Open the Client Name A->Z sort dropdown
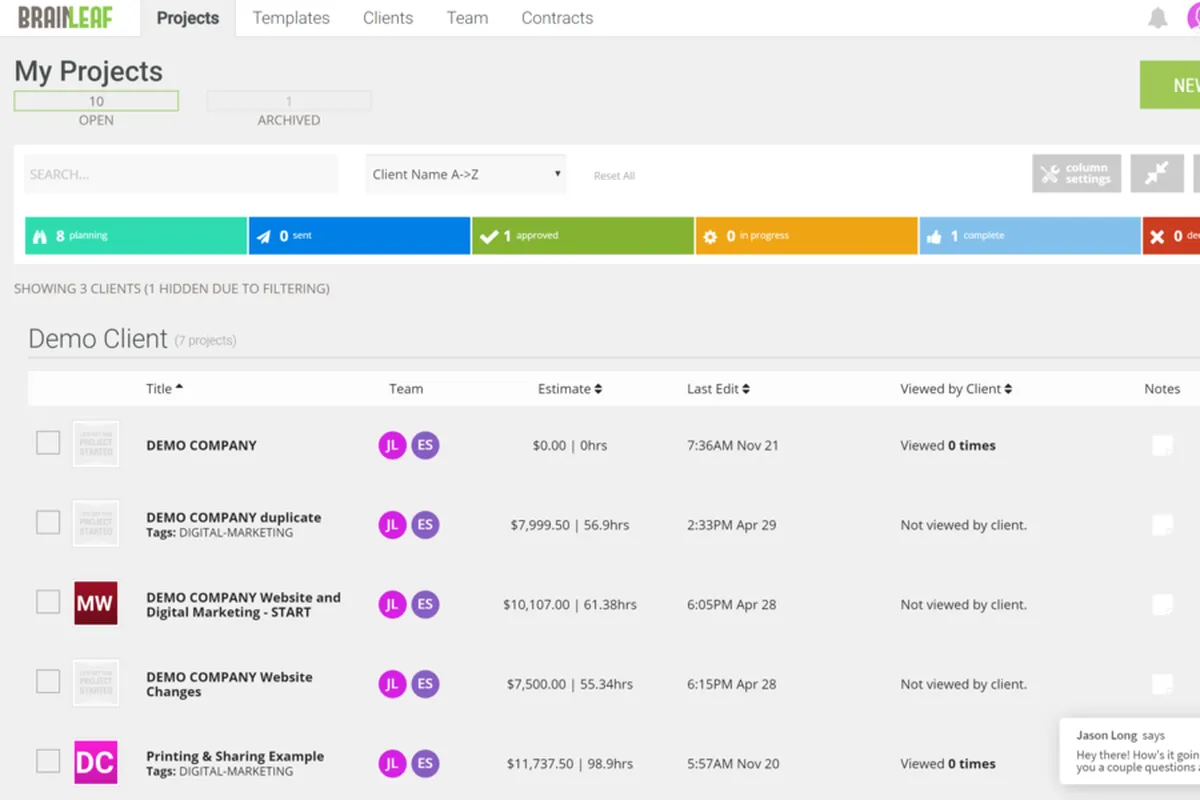The width and height of the screenshot is (1200, 800). click(x=466, y=174)
